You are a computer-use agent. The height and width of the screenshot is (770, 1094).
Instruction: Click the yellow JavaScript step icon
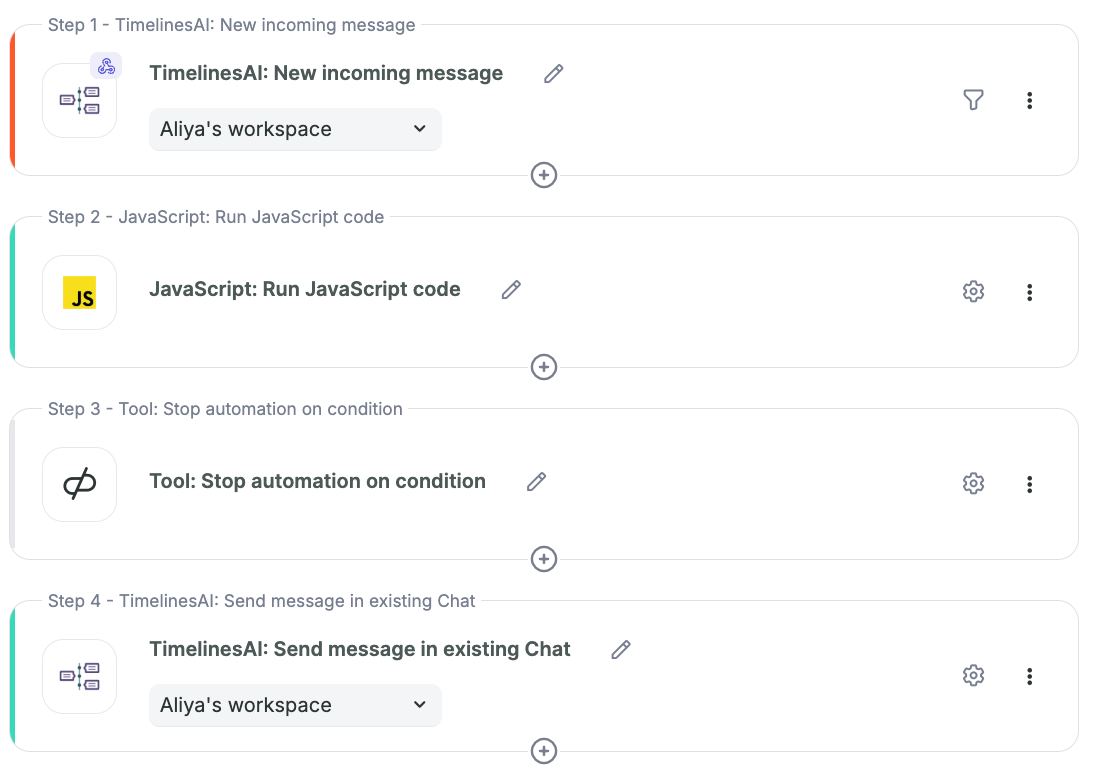tap(79, 292)
